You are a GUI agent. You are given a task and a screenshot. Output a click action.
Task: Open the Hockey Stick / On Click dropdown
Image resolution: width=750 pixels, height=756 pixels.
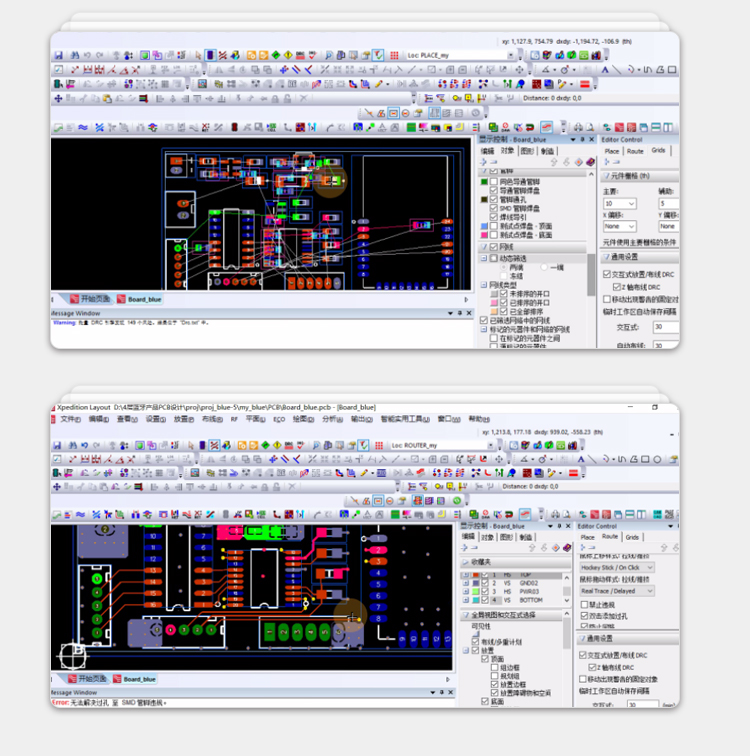coord(616,567)
